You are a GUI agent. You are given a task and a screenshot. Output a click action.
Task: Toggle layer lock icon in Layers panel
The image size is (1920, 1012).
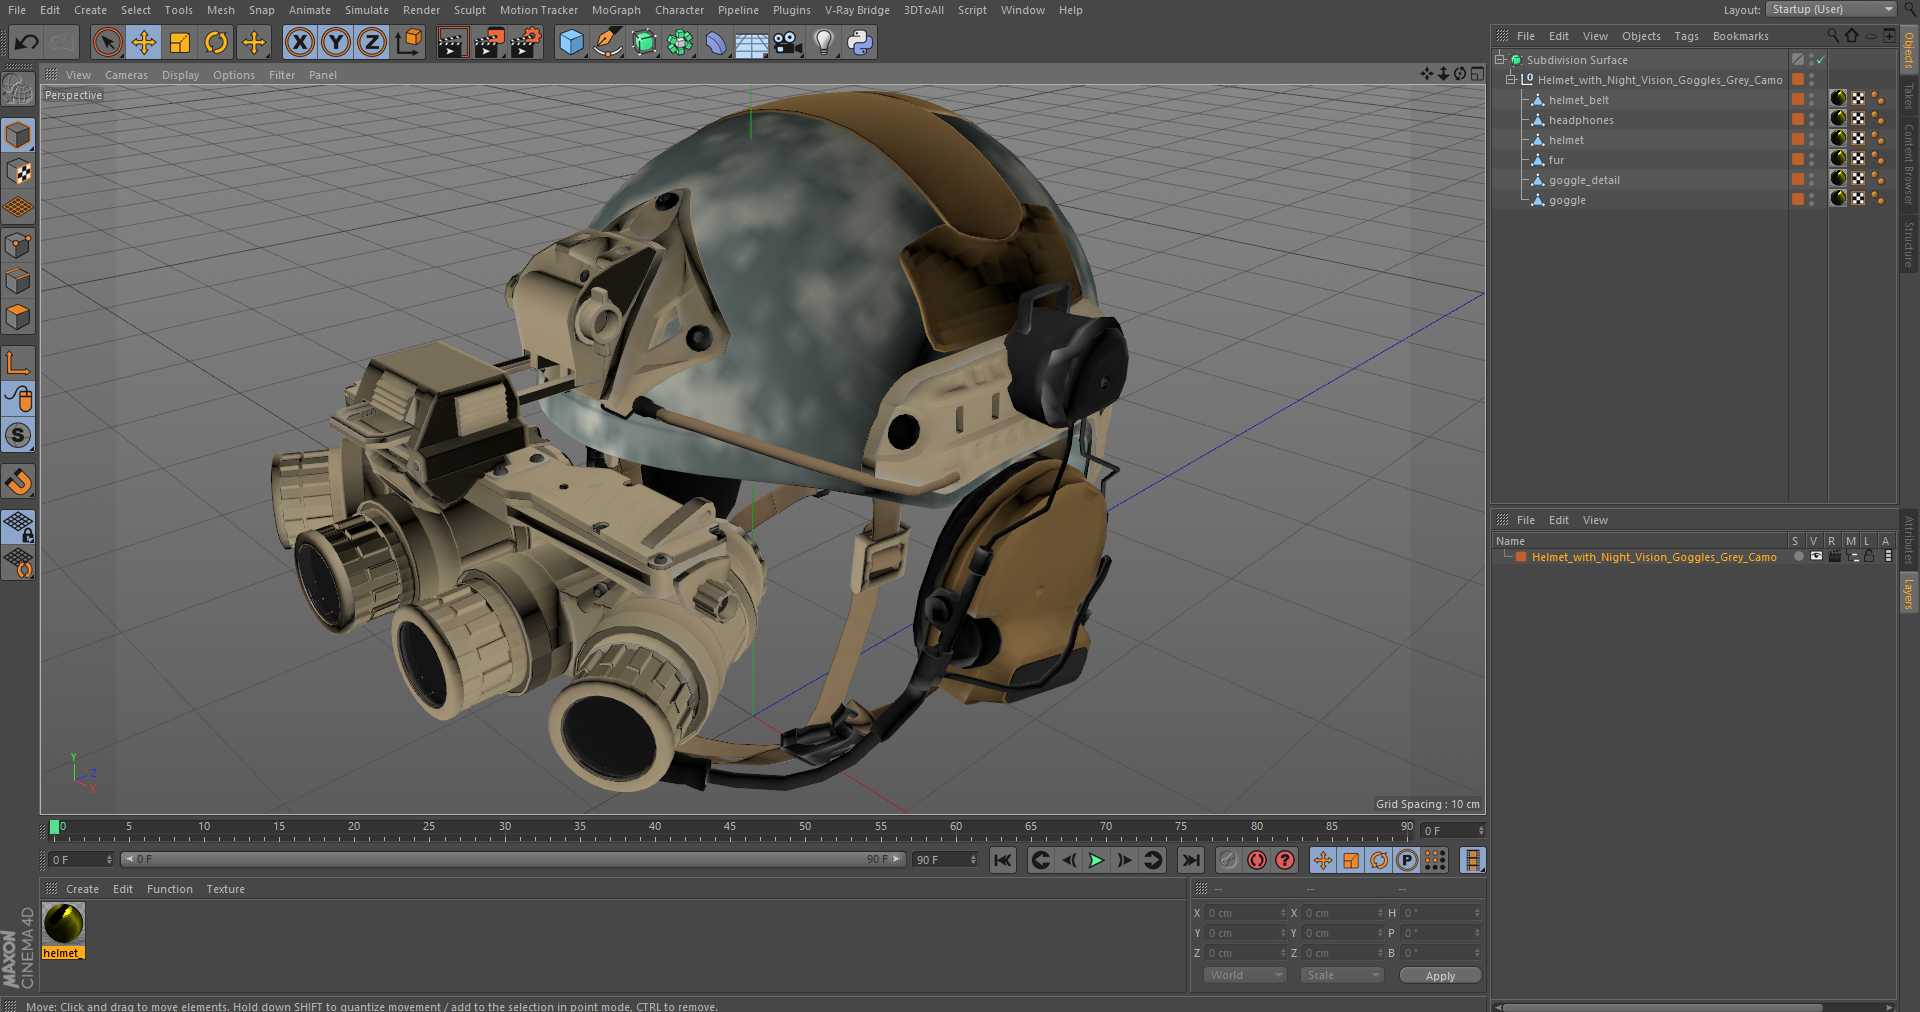tap(1868, 557)
